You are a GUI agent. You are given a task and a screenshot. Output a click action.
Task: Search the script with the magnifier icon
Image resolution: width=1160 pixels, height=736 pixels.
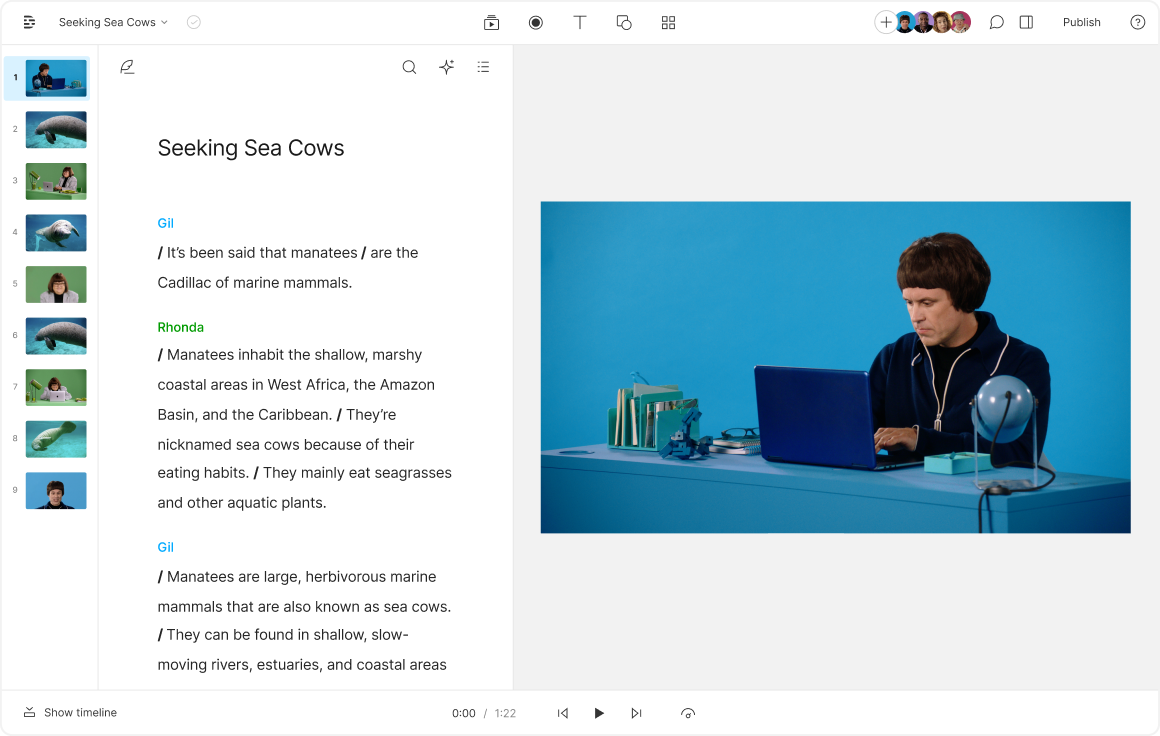coord(409,67)
